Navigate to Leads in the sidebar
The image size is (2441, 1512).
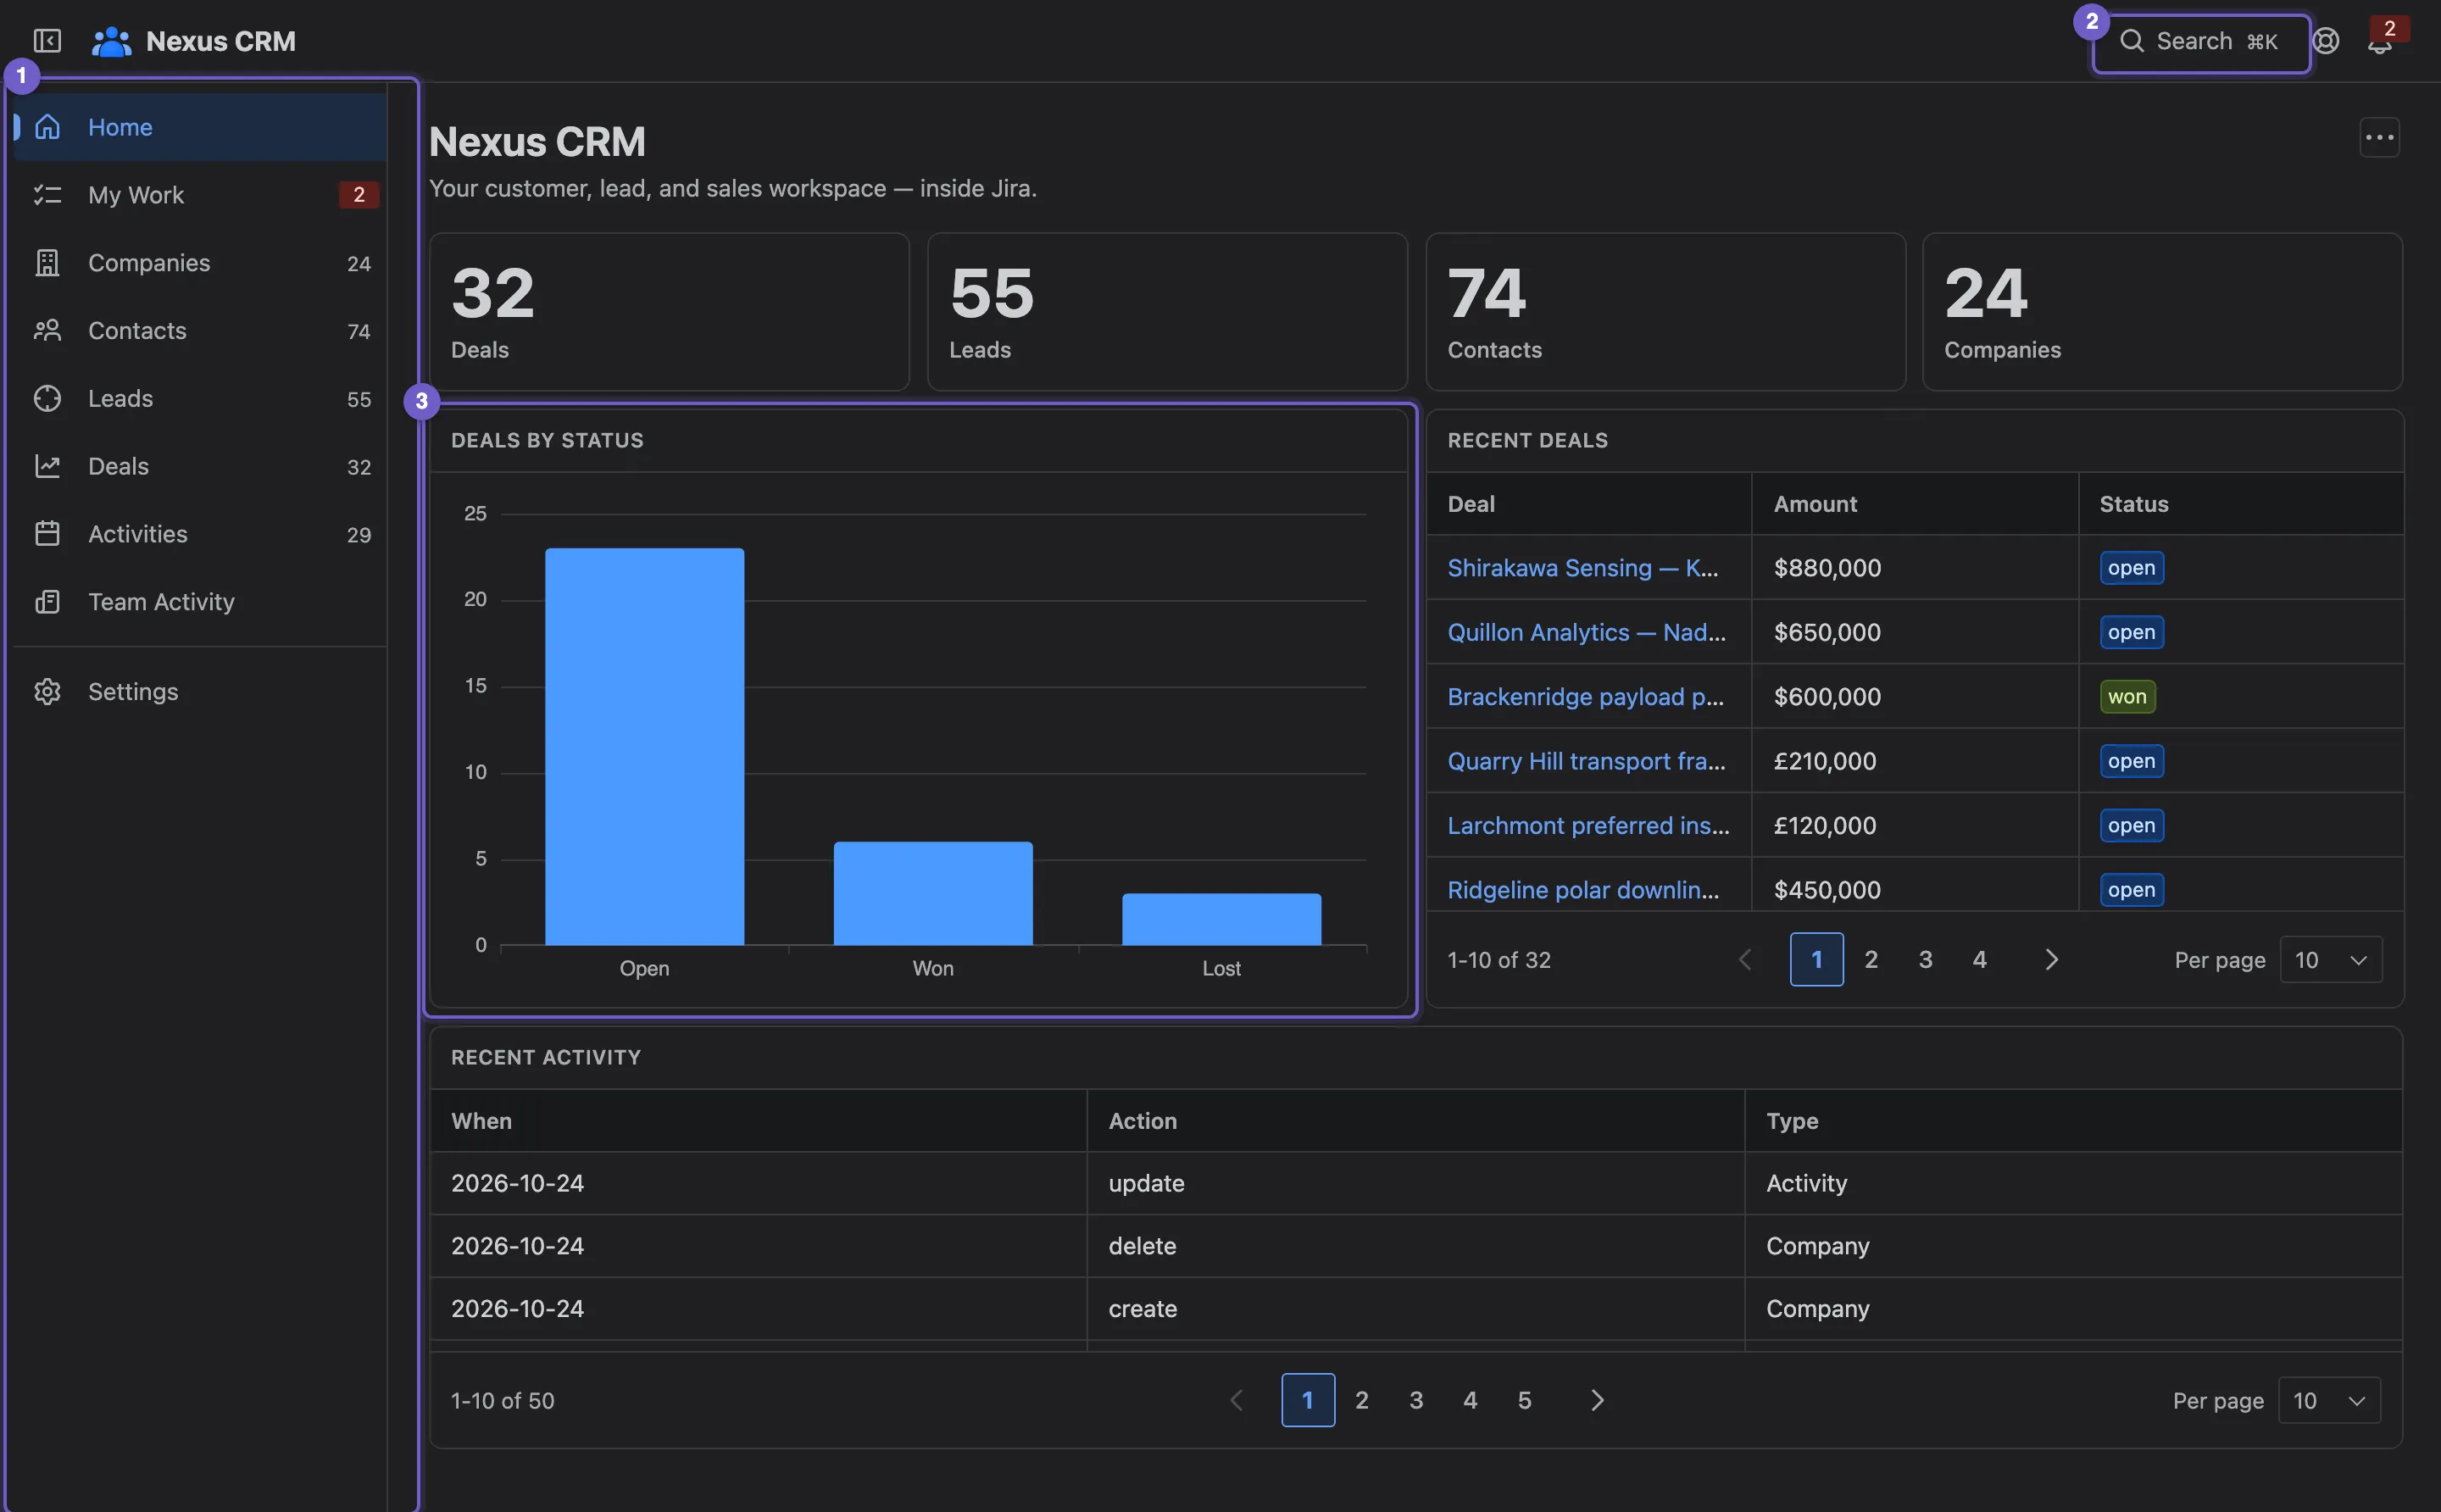click(200, 399)
